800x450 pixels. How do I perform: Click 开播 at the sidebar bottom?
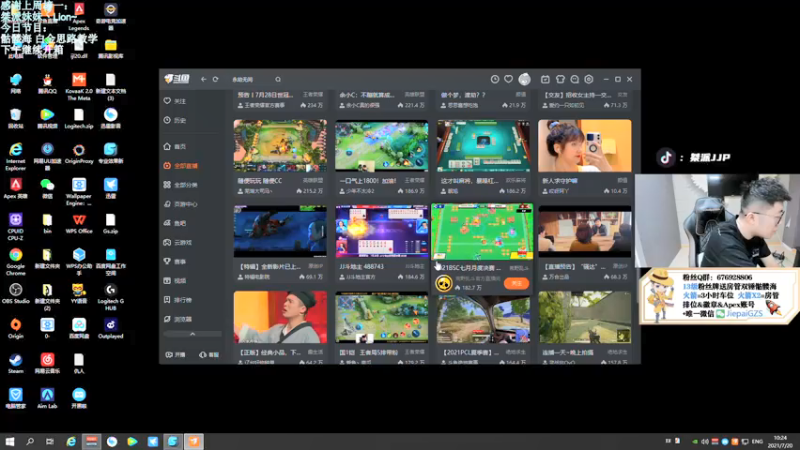tap(176, 355)
